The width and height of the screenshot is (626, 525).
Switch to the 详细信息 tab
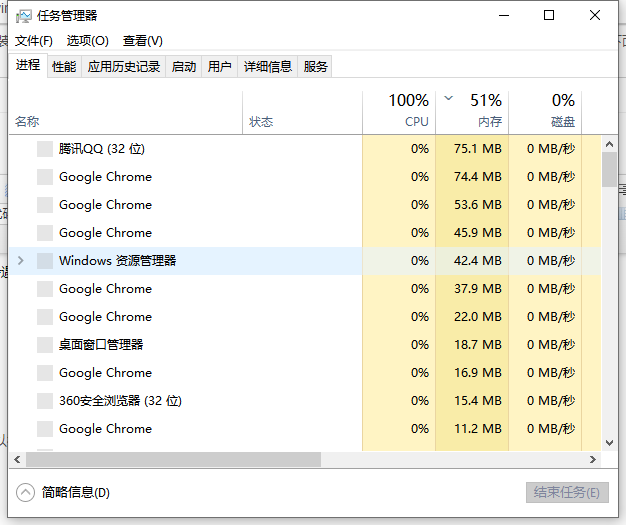point(267,67)
